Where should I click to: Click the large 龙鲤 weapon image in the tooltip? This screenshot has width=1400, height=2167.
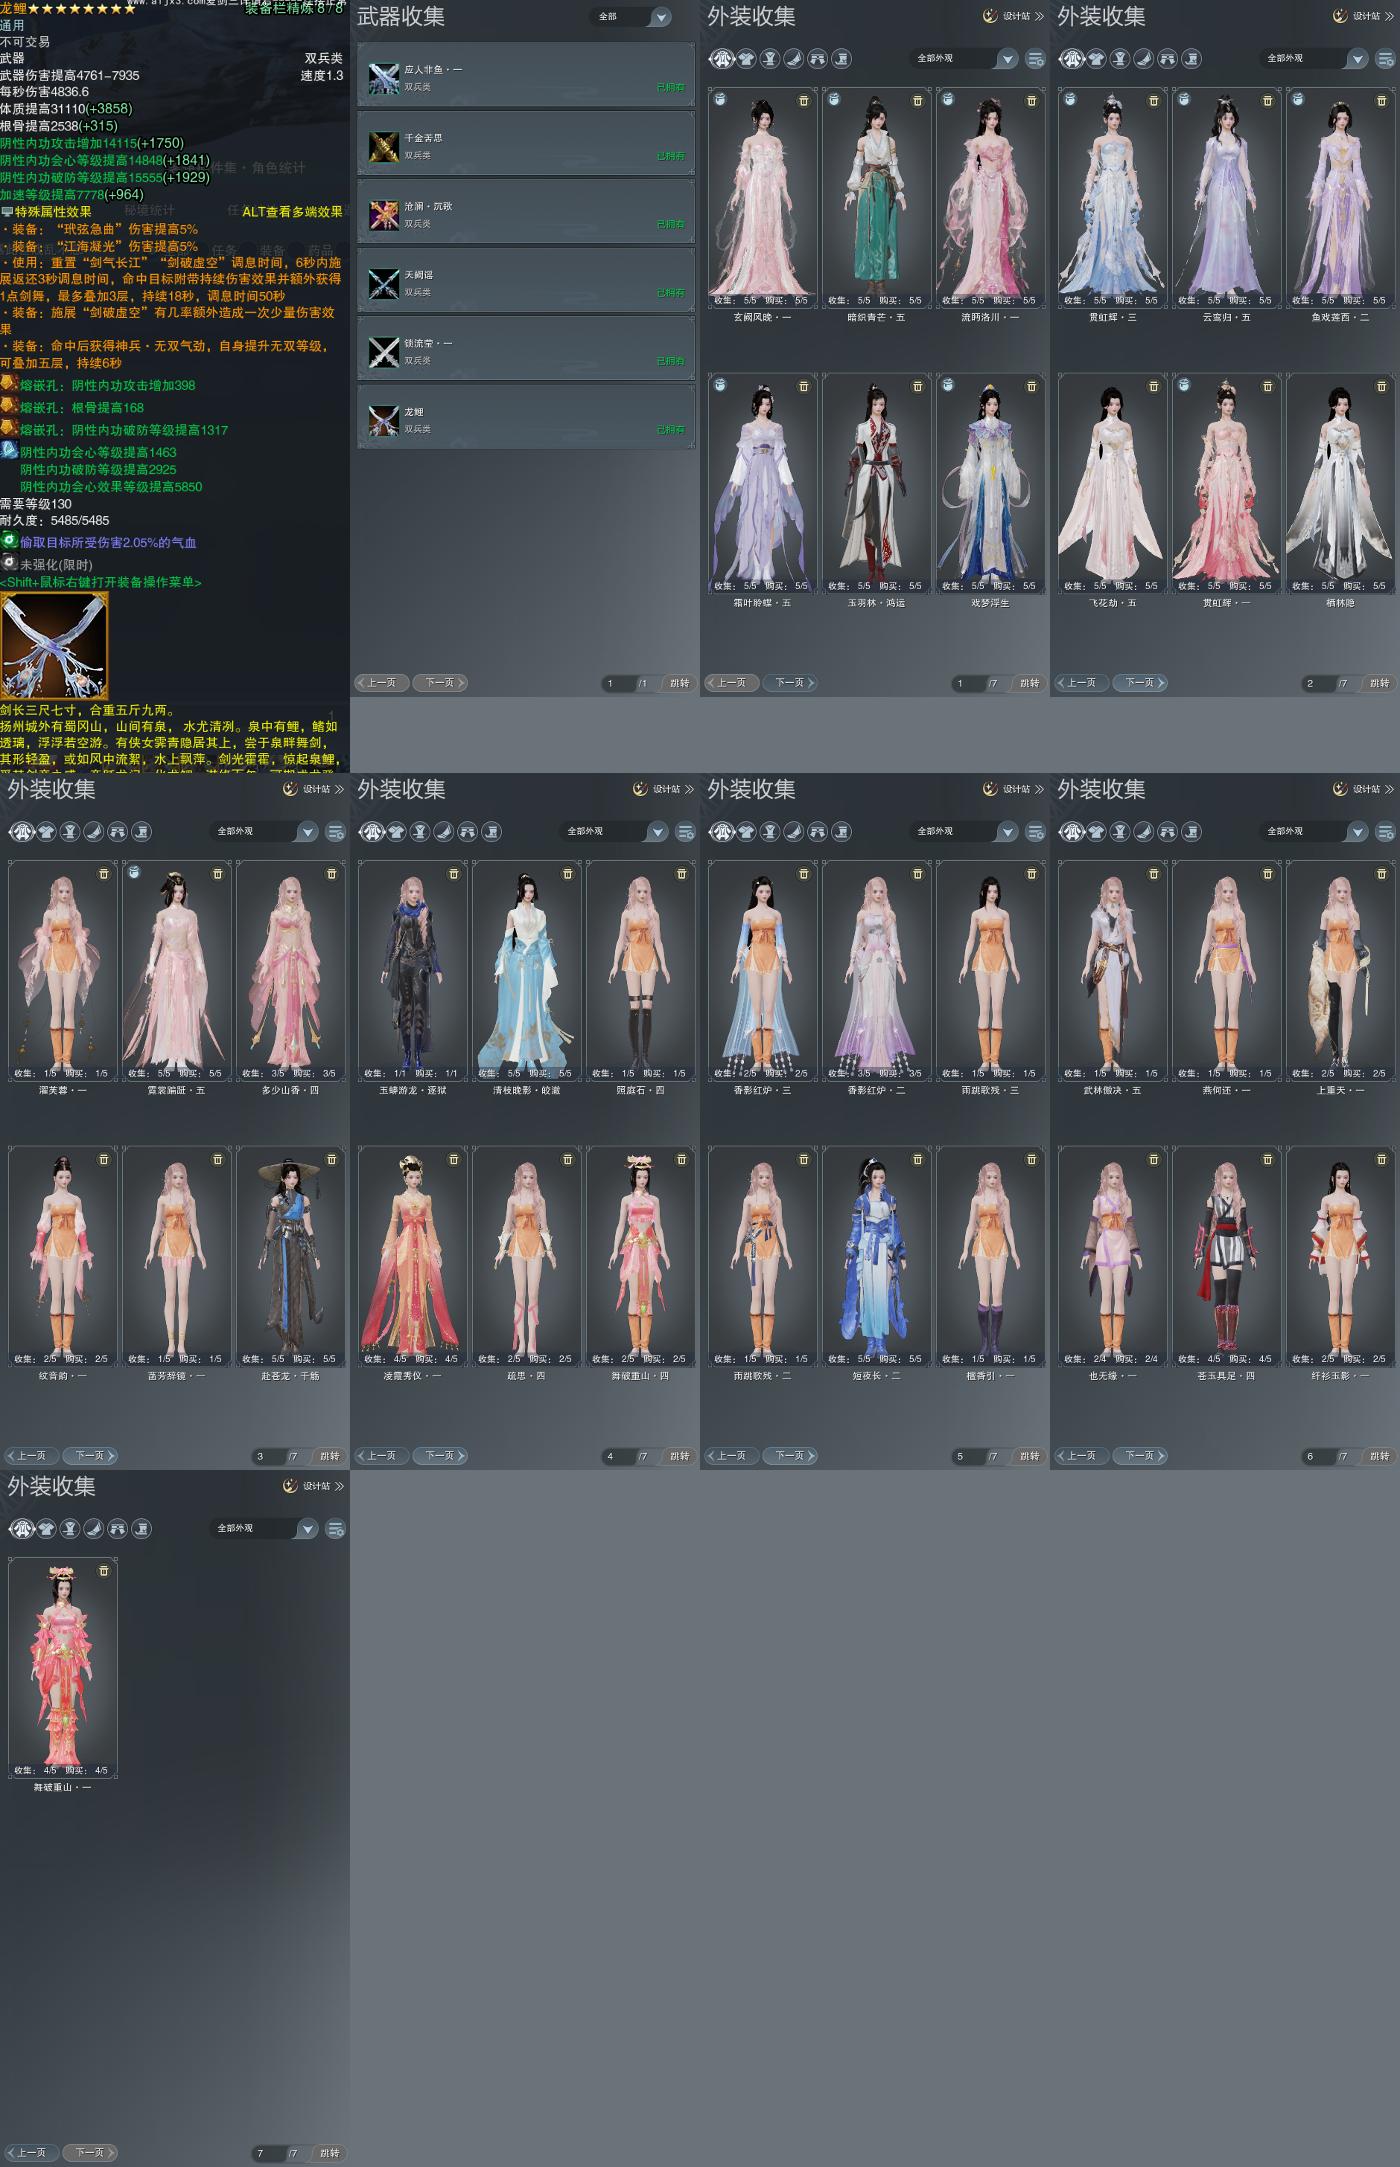click(54, 645)
